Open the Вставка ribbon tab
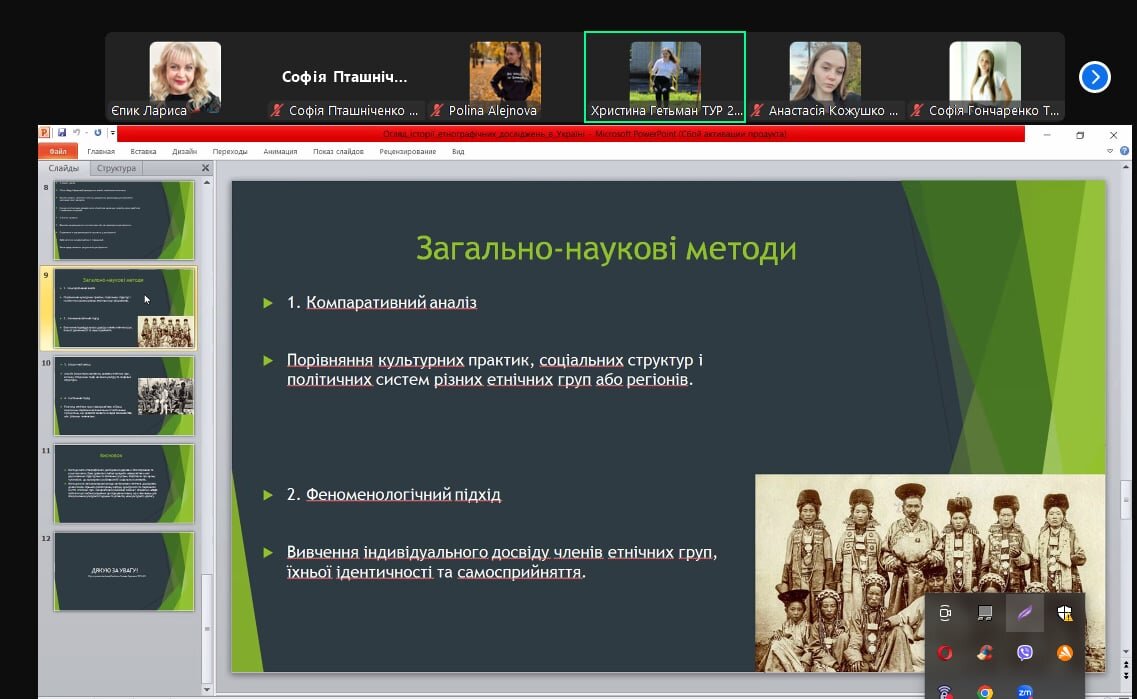The width and height of the screenshot is (1137, 699). (x=143, y=152)
